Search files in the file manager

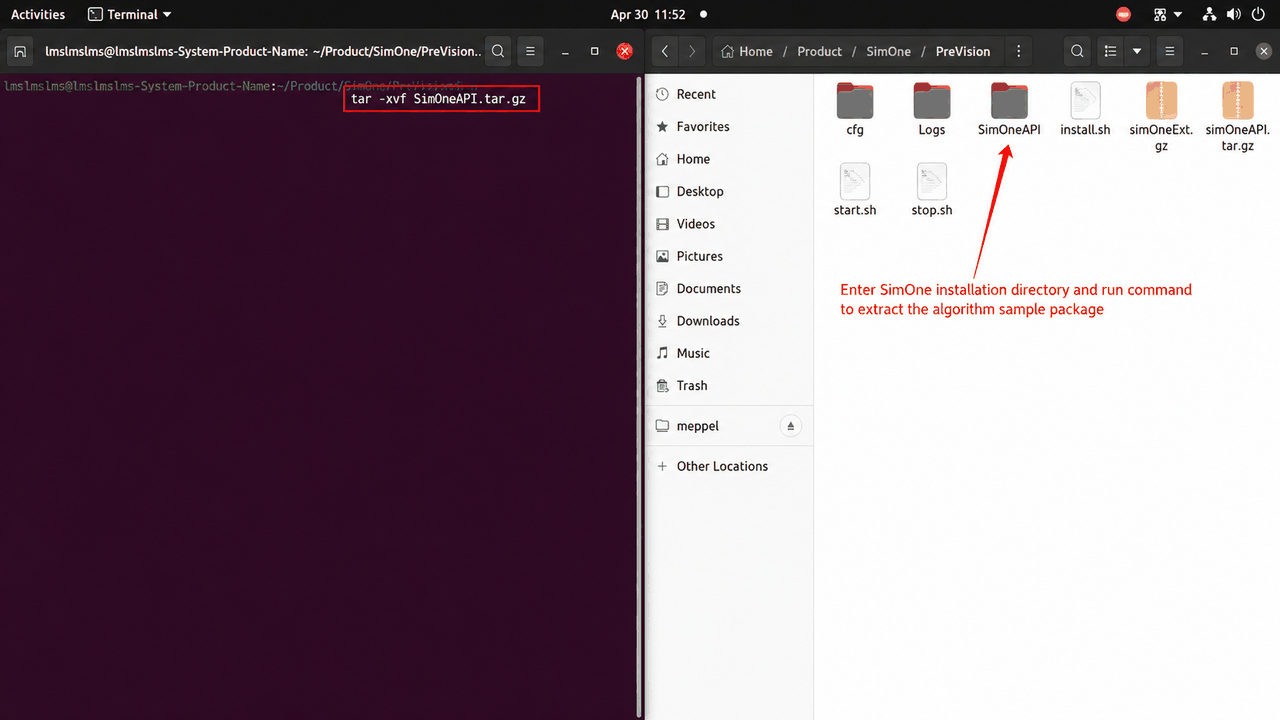[1077, 51]
